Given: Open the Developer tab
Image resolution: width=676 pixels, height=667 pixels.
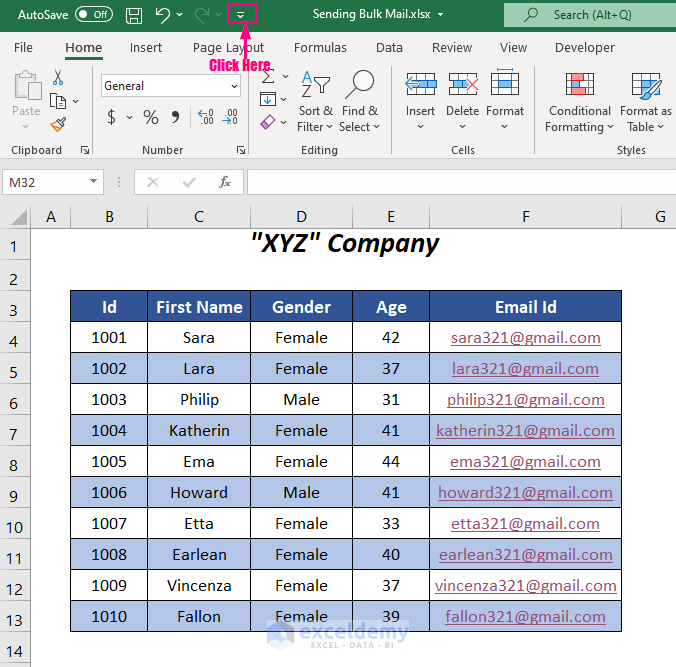Looking at the screenshot, I should point(585,47).
